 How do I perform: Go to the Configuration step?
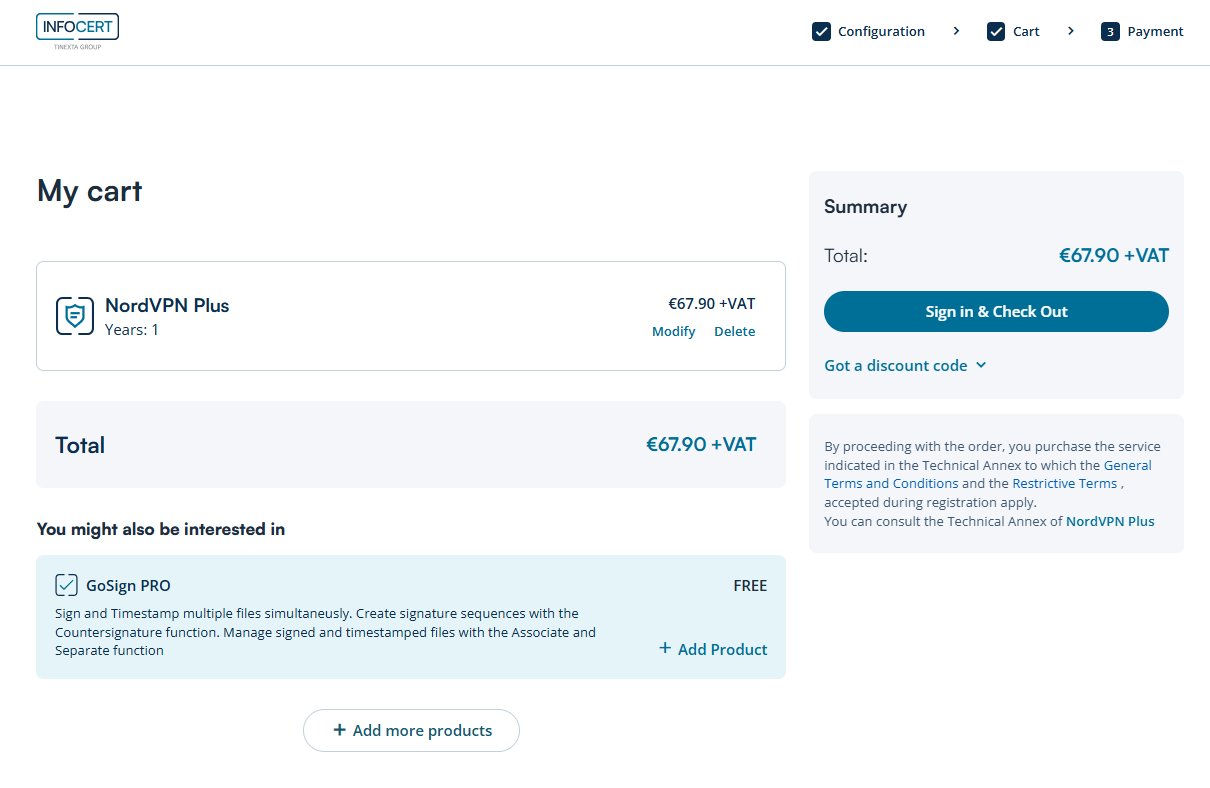pyautogui.click(x=881, y=32)
